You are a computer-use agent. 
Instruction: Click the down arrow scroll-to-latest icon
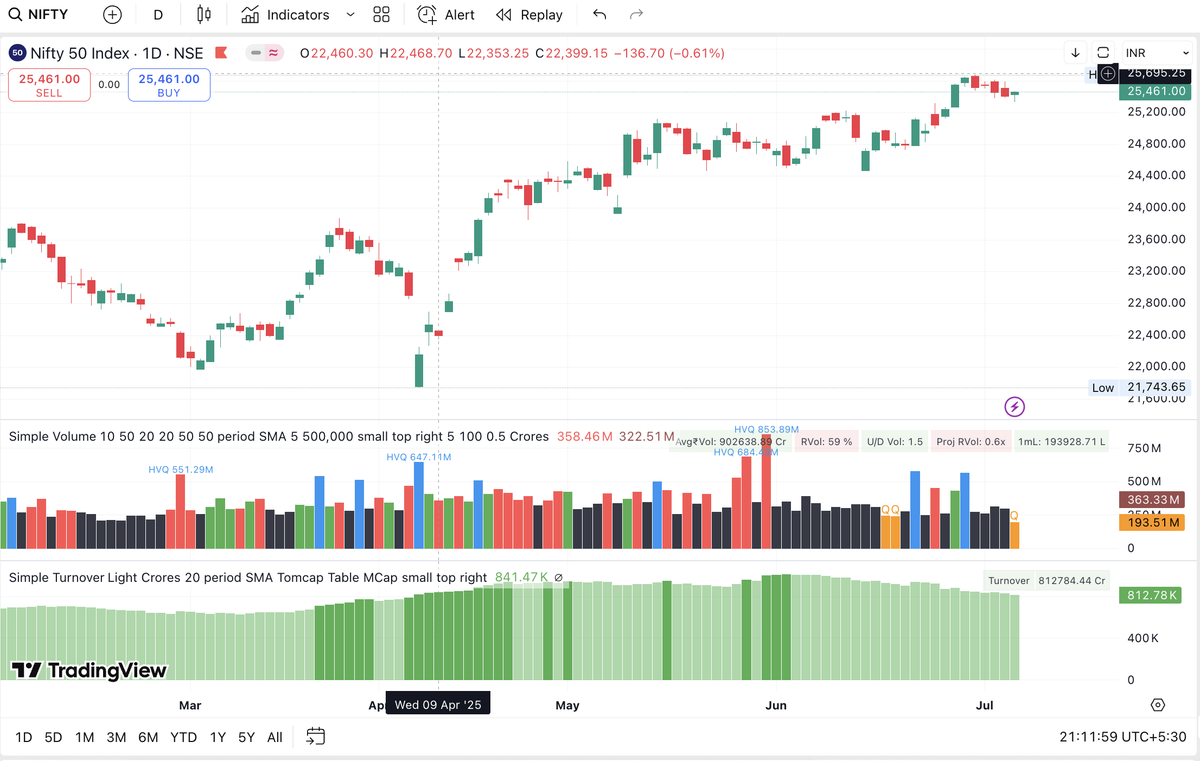coord(1075,53)
